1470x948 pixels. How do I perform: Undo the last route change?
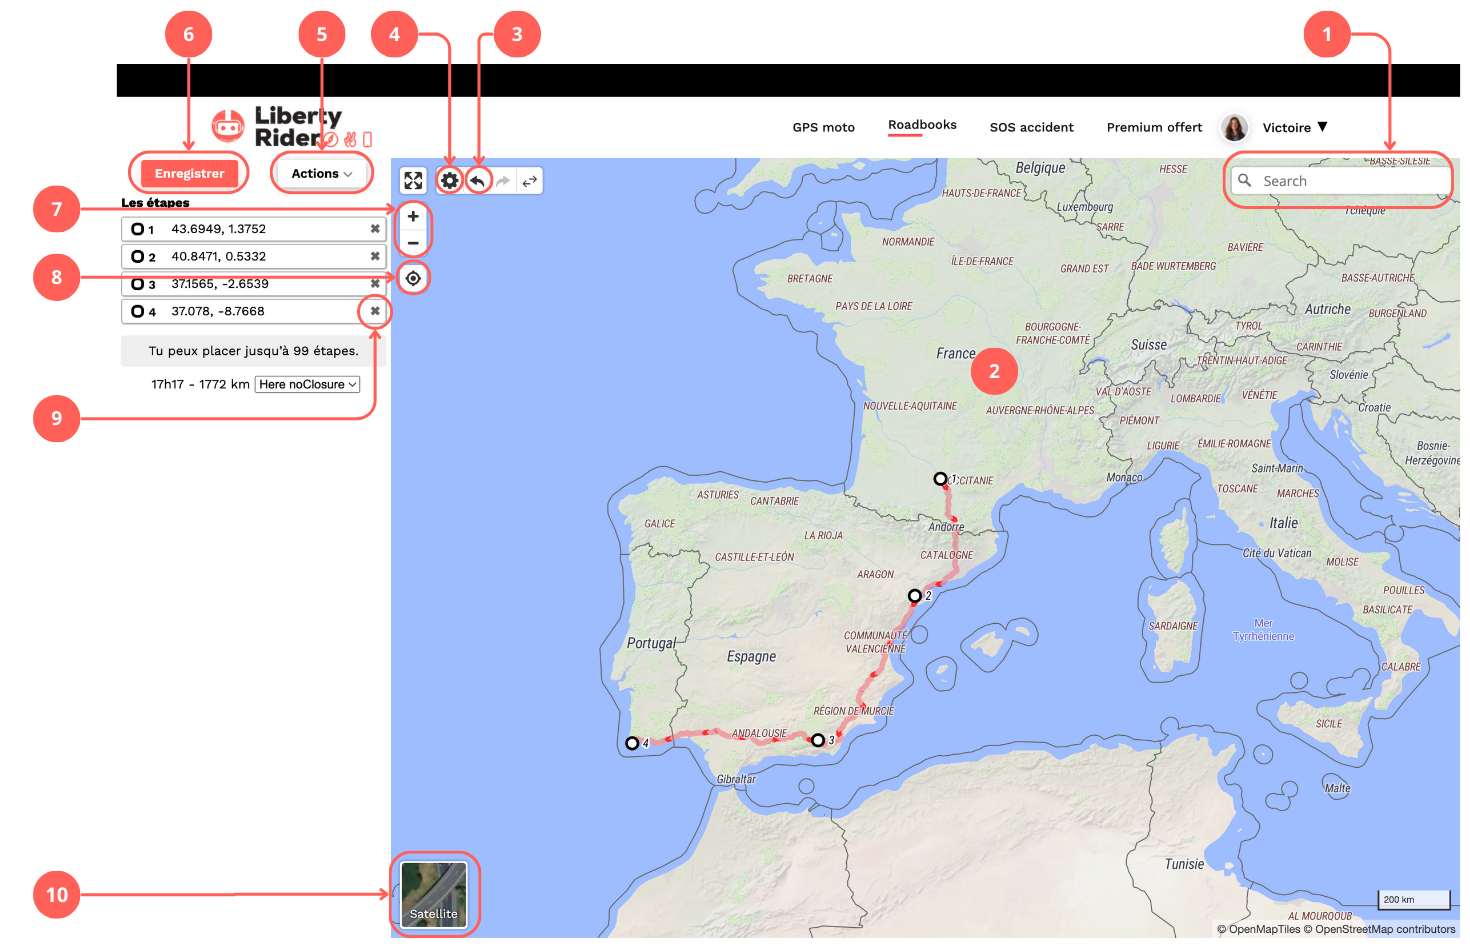[x=478, y=181]
